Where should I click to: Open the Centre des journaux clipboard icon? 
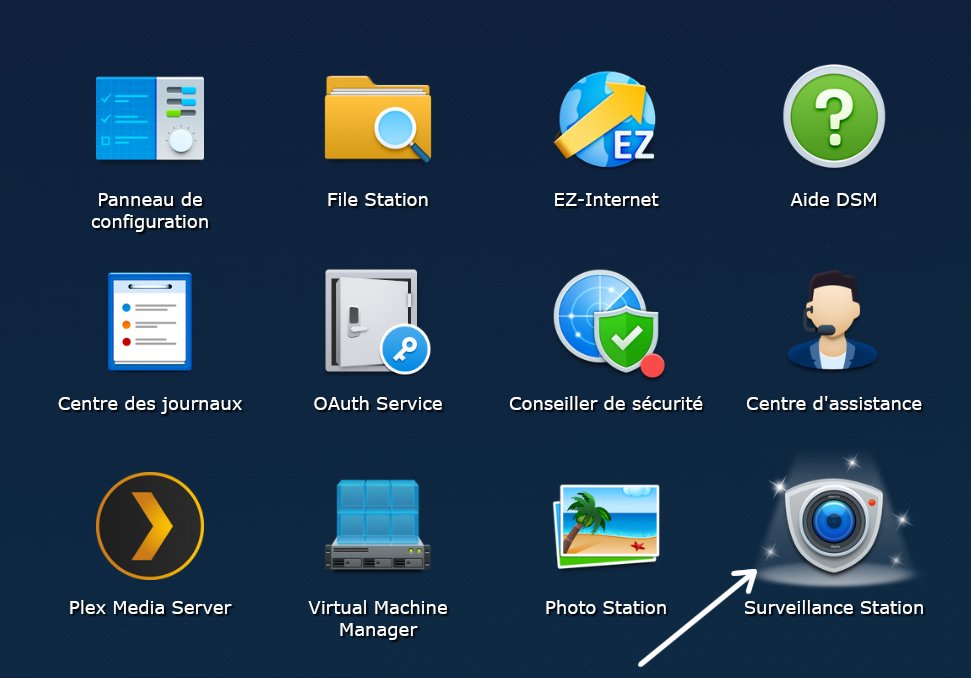point(150,321)
